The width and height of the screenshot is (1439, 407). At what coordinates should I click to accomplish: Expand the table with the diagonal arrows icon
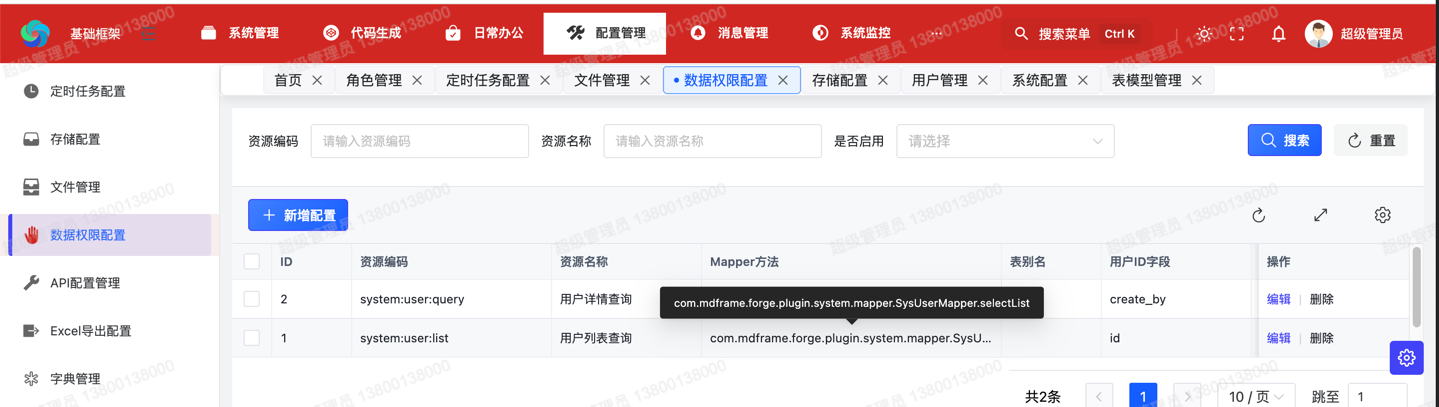(1321, 215)
